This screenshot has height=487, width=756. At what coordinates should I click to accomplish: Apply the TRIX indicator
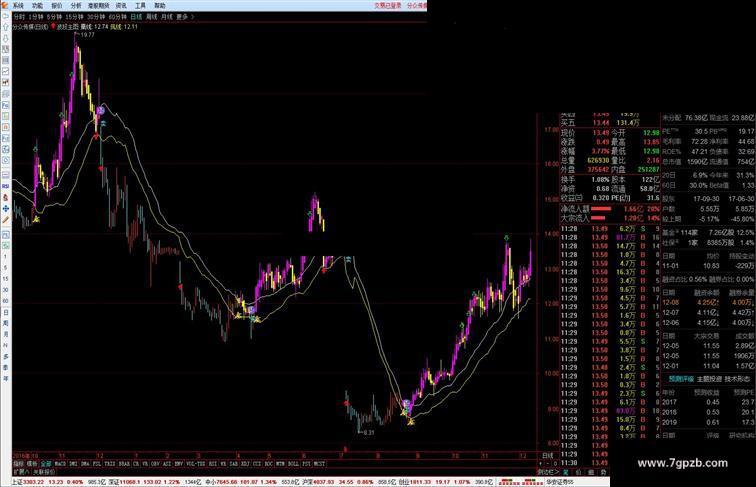coord(110,464)
